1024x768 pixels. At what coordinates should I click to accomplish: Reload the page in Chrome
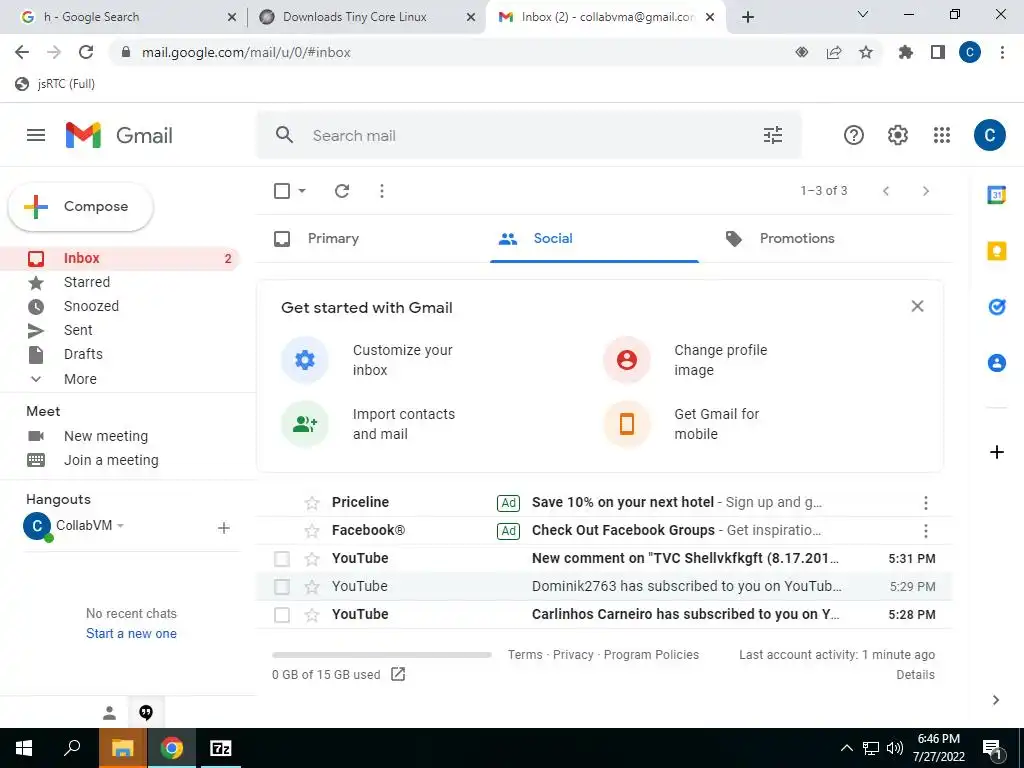(x=86, y=52)
